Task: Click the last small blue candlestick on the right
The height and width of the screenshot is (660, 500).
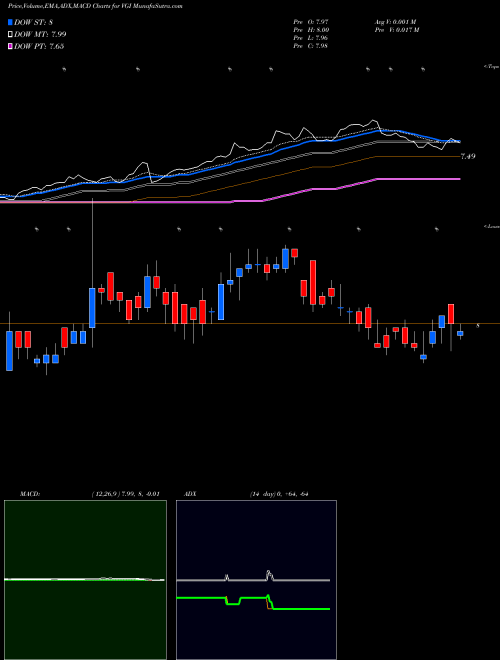Action: pos(460,333)
